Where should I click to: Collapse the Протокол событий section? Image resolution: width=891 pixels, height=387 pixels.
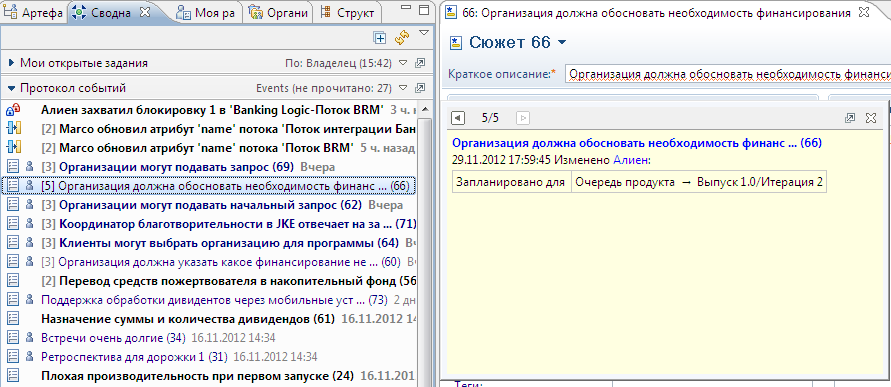pyautogui.click(x=11, y=88)
